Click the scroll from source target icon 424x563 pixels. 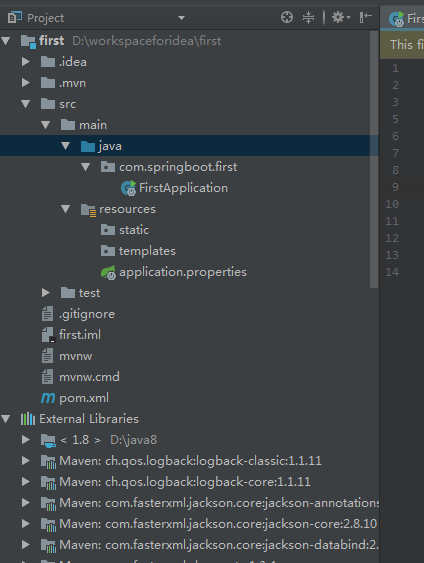286,17
